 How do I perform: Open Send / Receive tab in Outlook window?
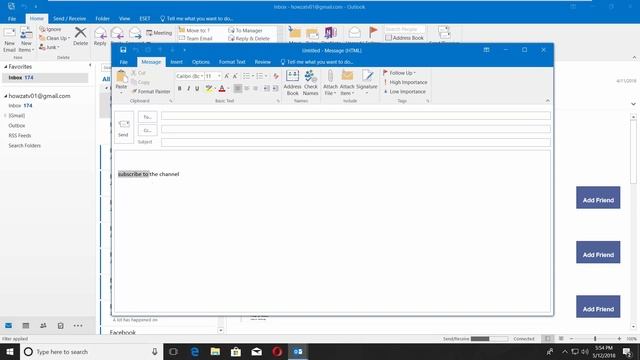click(69, 19)
